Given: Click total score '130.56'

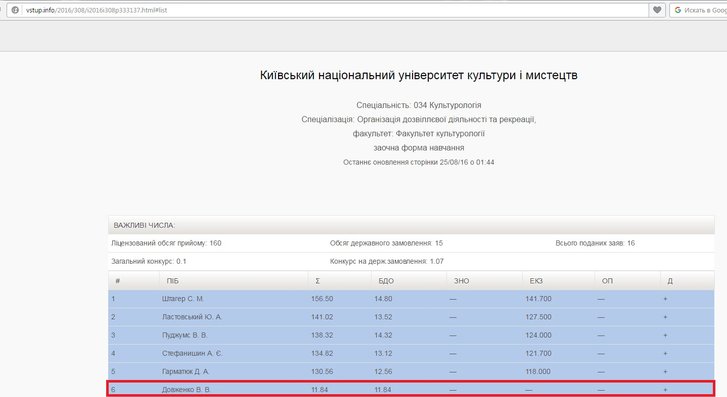Looking at the screenshot, I should coord(322,371).
